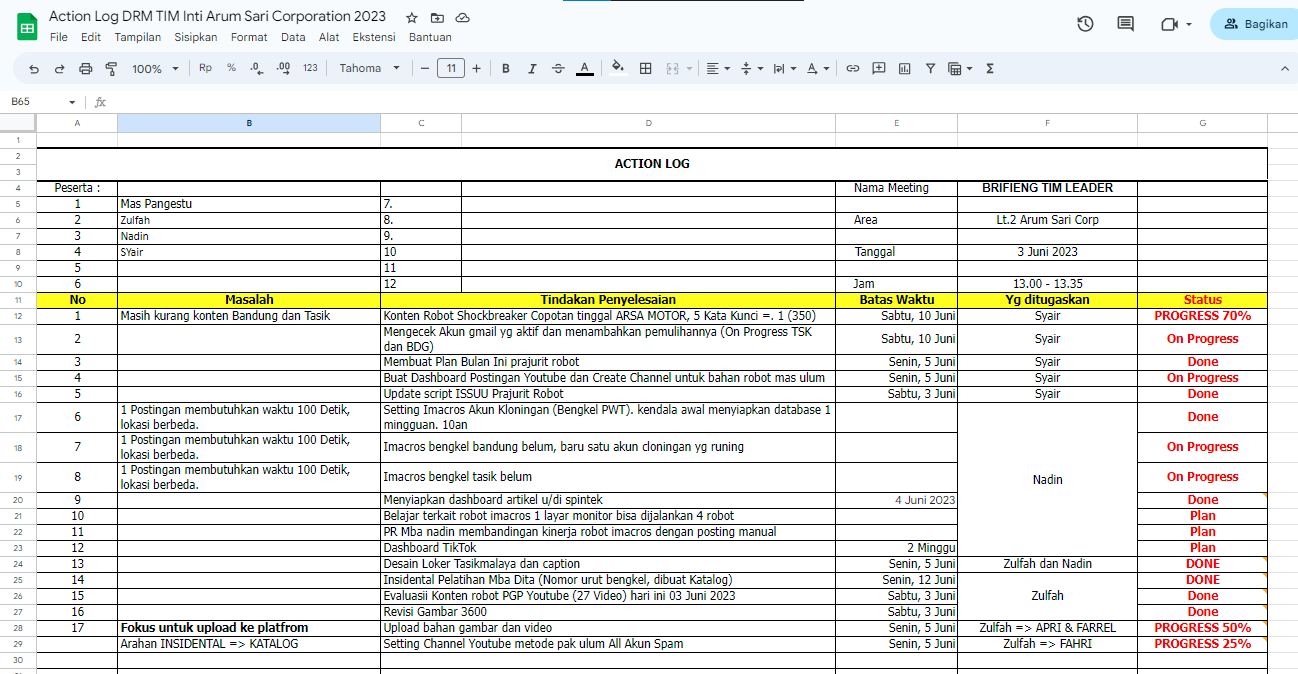Open the zoom level 100% dropdown
Image resolution: width=1298 pixels, height=674 pixels.
tap(155, 68)
